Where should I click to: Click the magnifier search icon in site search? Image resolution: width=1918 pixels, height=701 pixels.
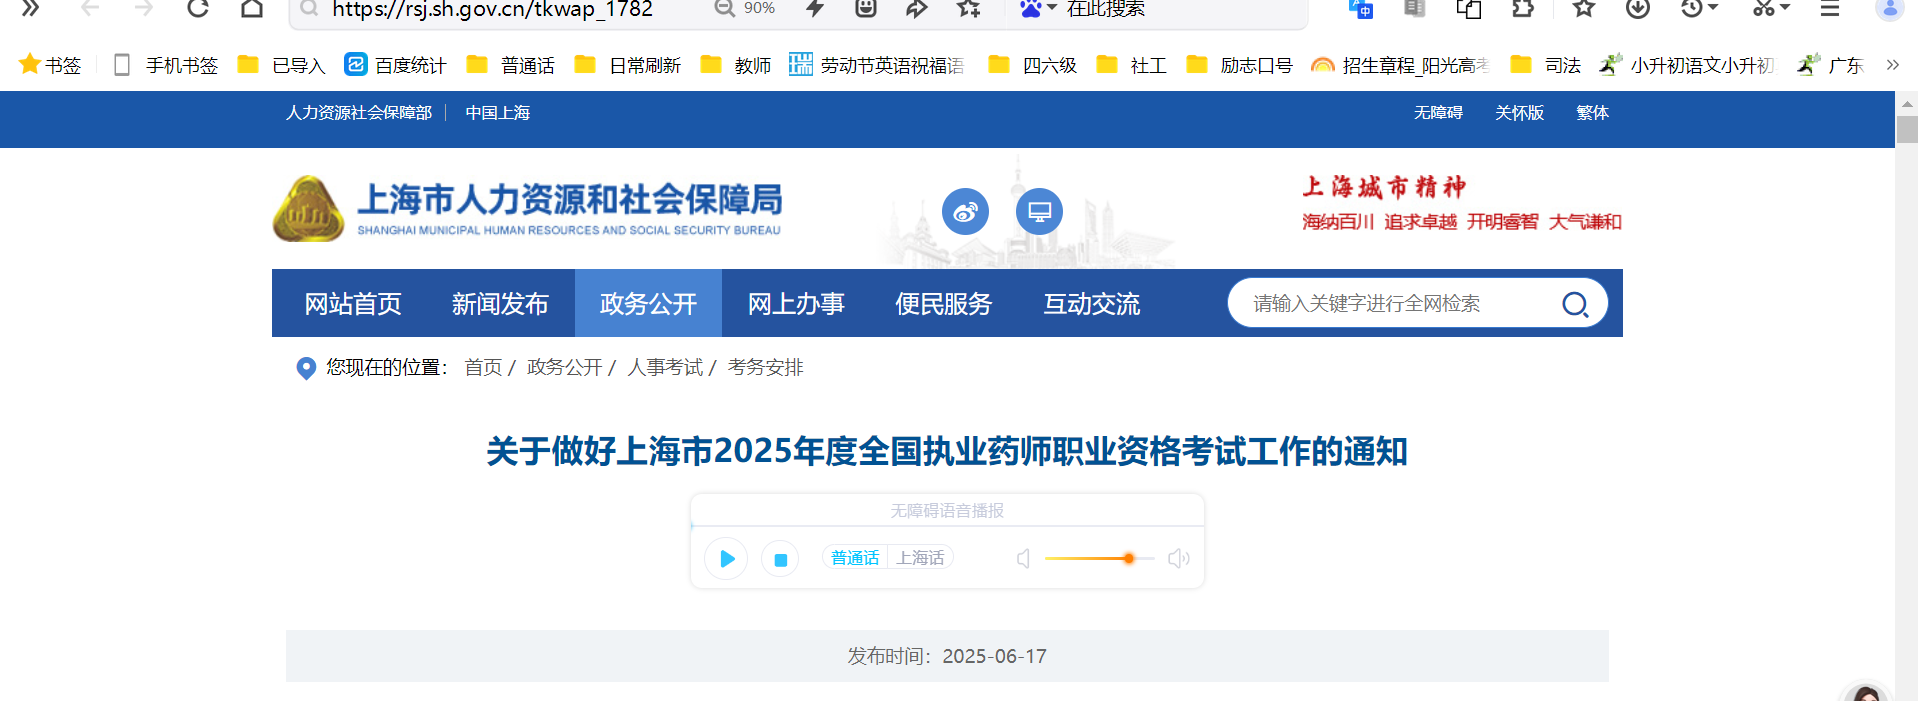pyautogui.click(x=1574, y=304)
